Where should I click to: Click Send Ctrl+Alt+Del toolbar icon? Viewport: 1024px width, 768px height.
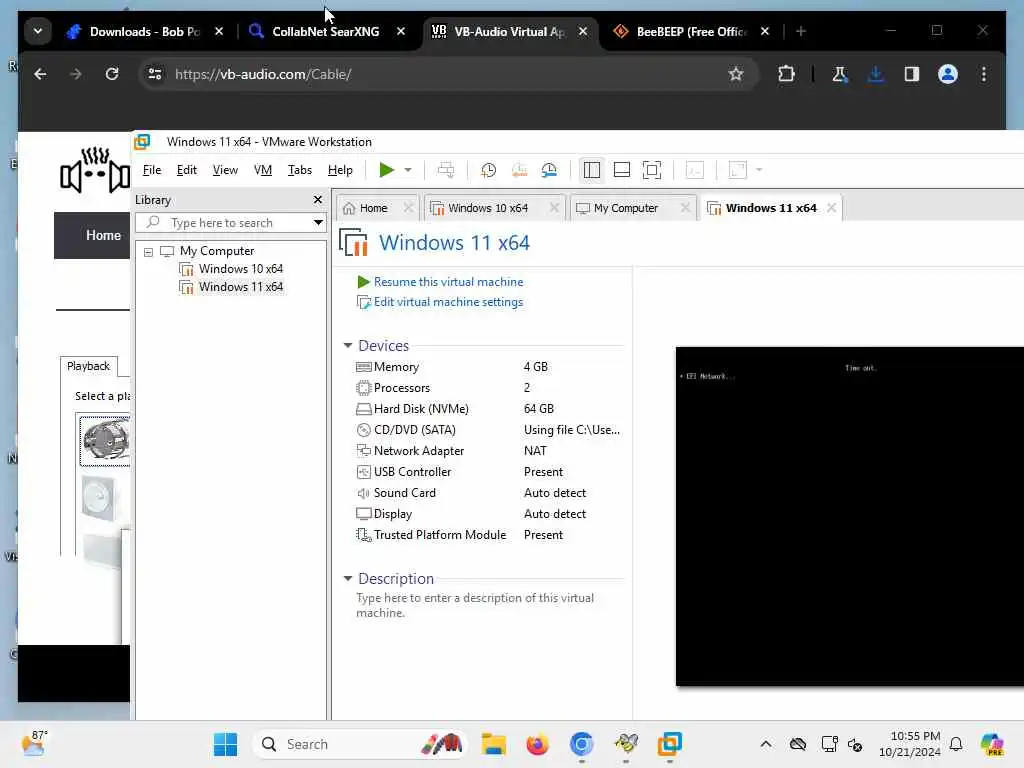(x=446, y=170)
